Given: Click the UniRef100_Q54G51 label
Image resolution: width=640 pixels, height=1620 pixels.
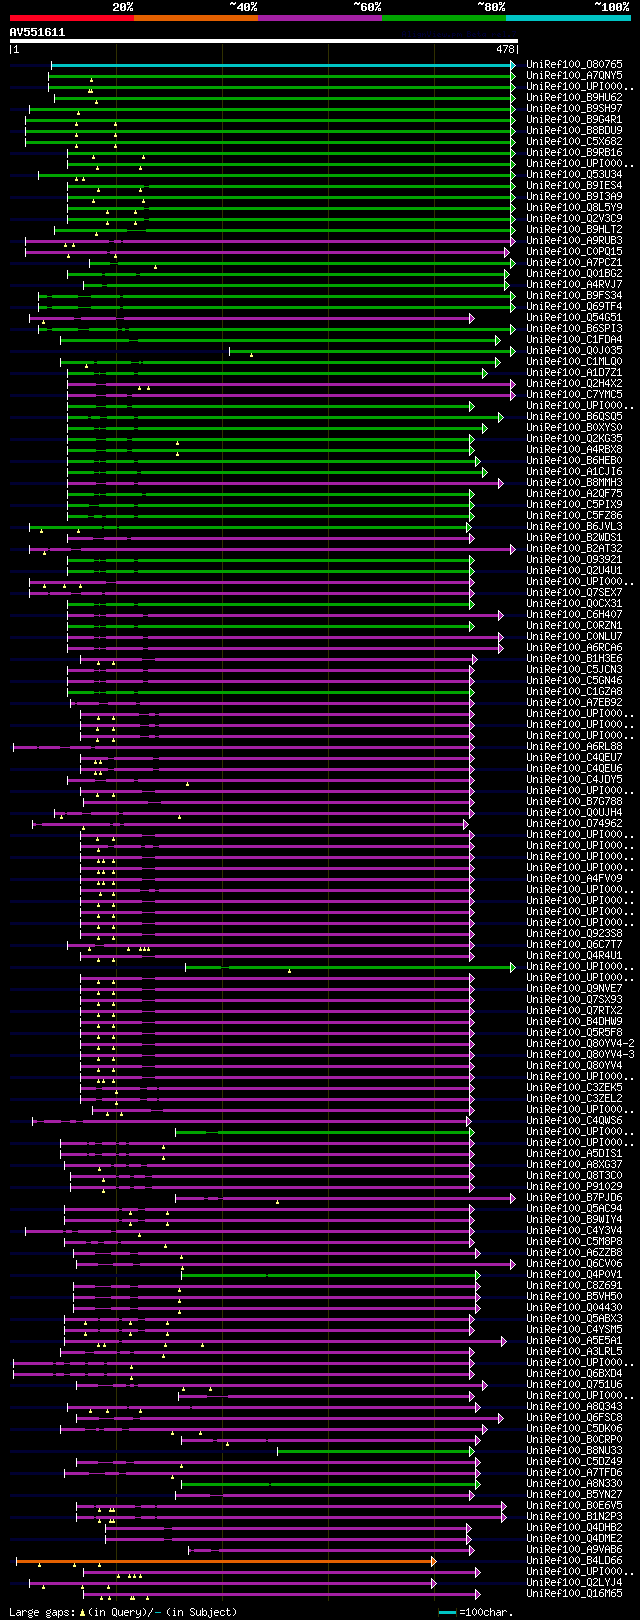Looking at the screenshot, I should tap(574, 317).
